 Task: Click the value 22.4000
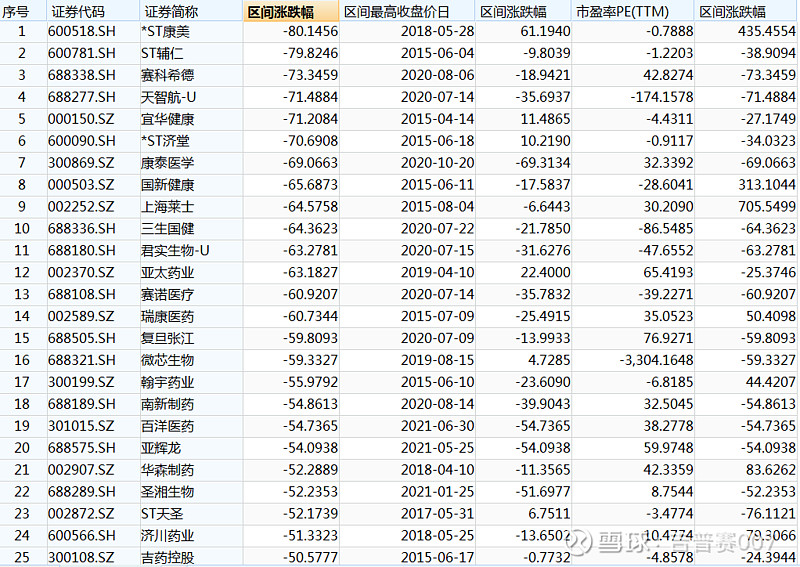(x=545, y=273)
